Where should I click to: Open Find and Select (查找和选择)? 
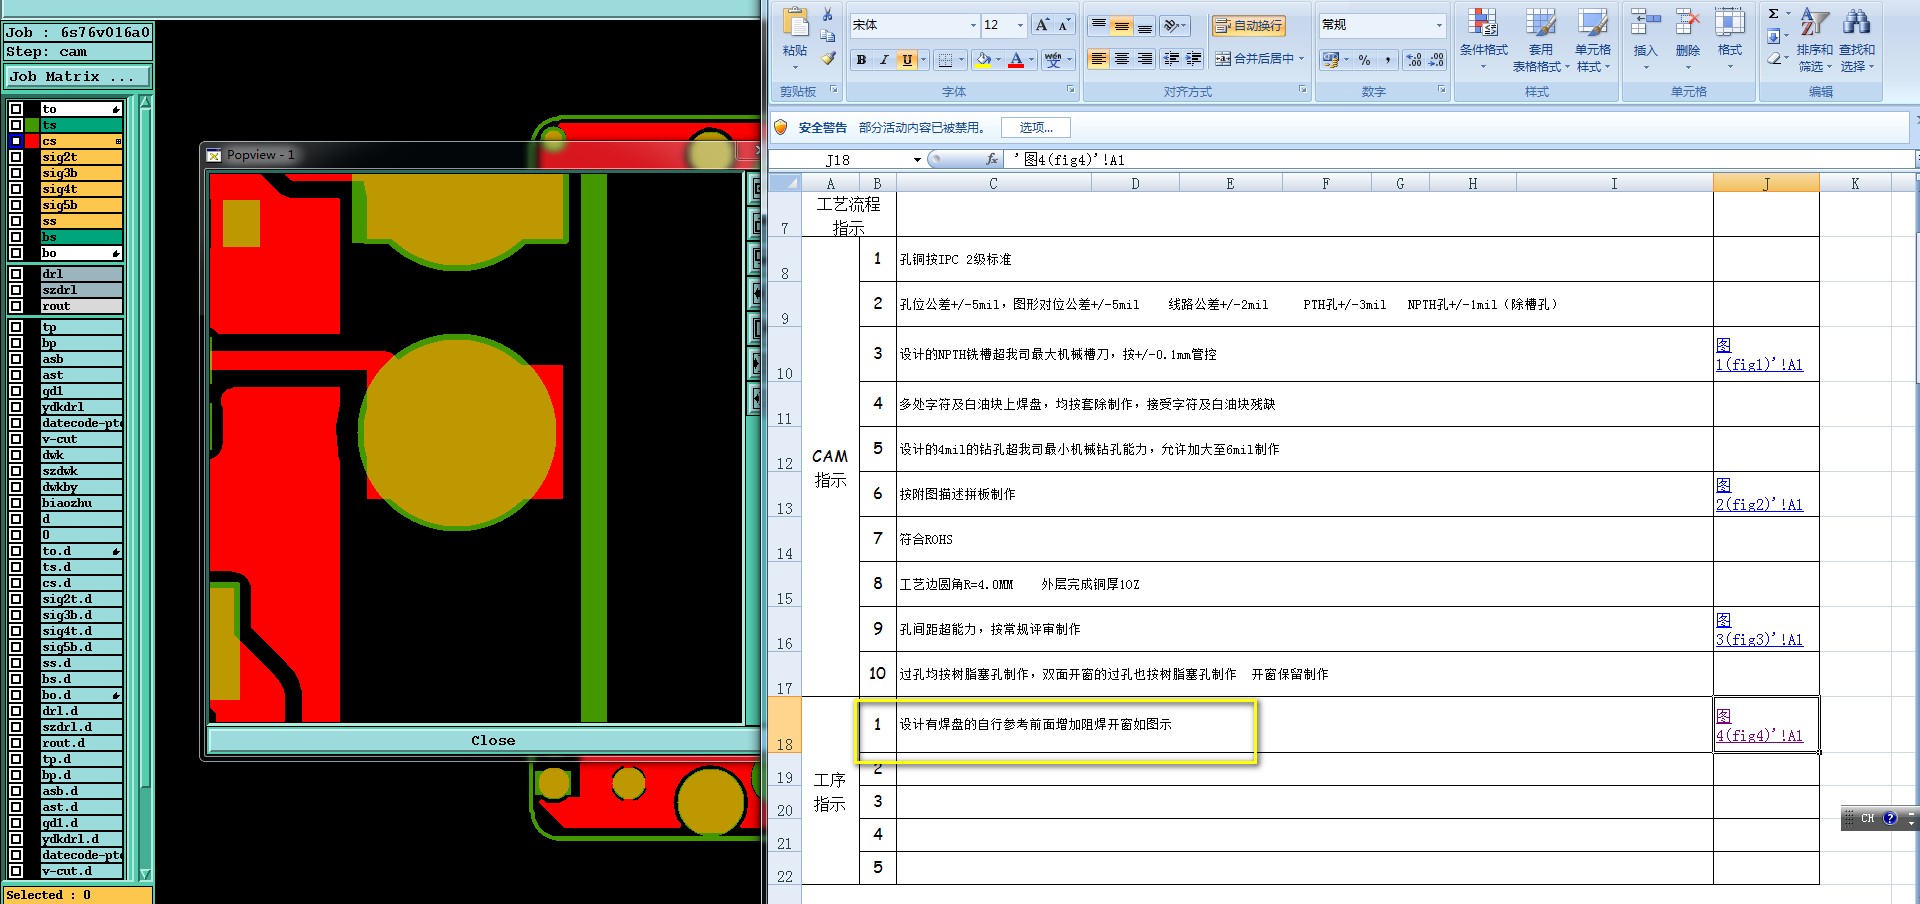(x=1857, y=40)
